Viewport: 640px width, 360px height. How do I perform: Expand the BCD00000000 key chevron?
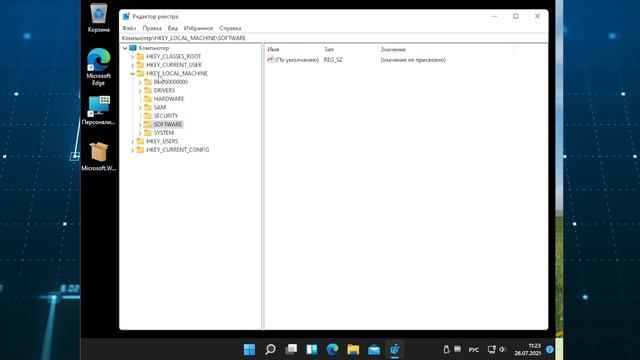(x=140, y=82)
